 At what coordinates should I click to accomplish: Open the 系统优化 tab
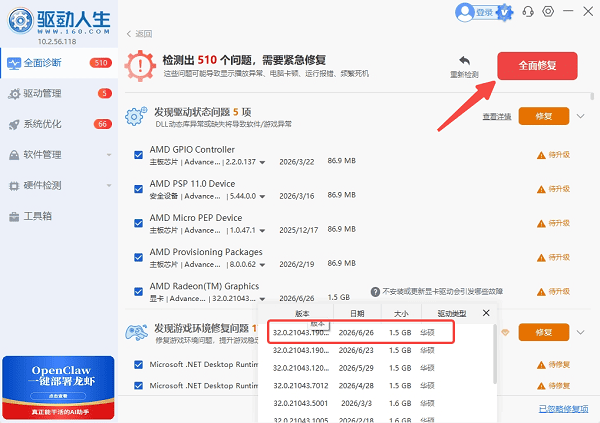pos(59,124)
